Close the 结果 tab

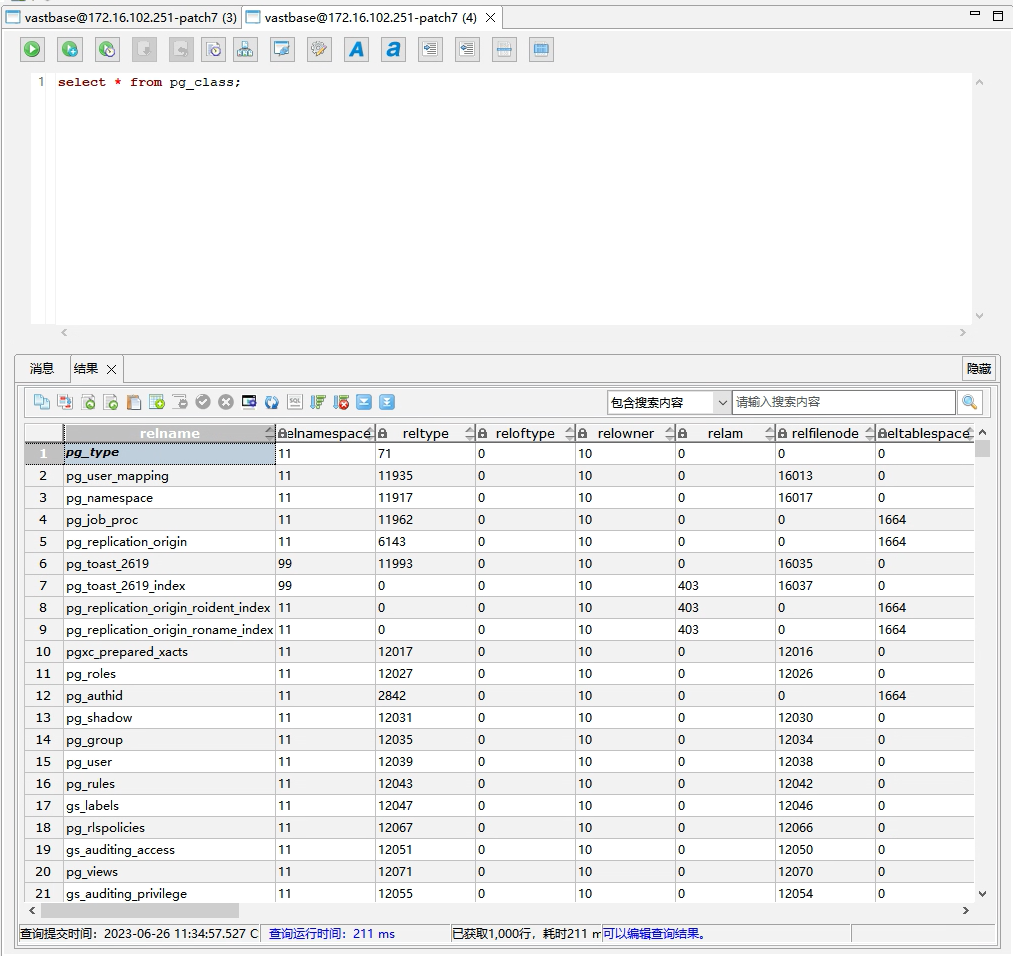tap(112, 370)
